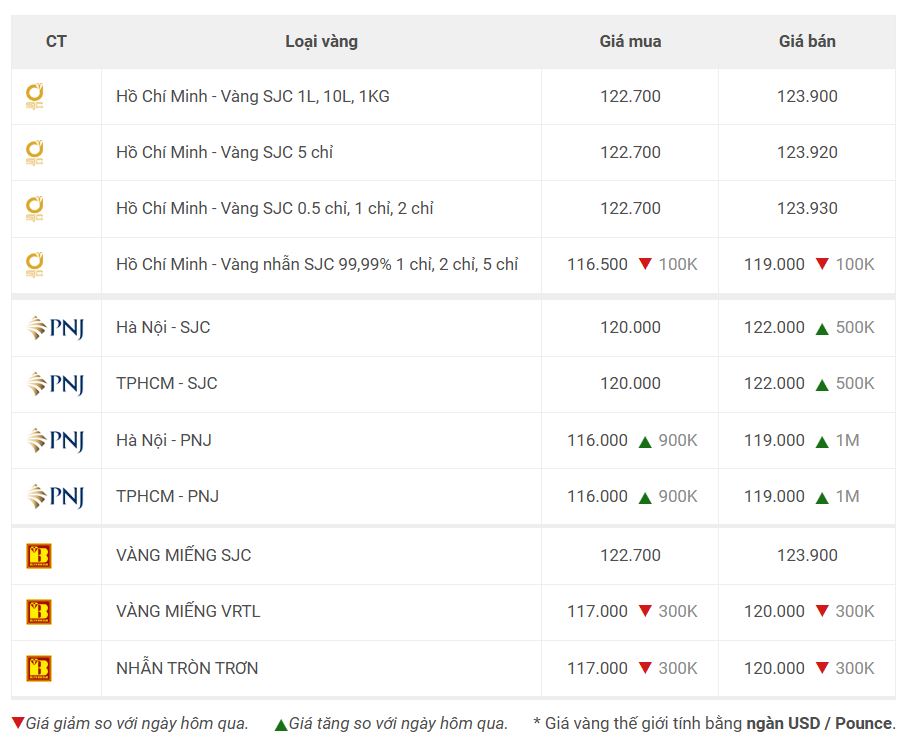912x743 pixels.
Task: Click red triangle in the price decrease legend
Action: [18, 723]
